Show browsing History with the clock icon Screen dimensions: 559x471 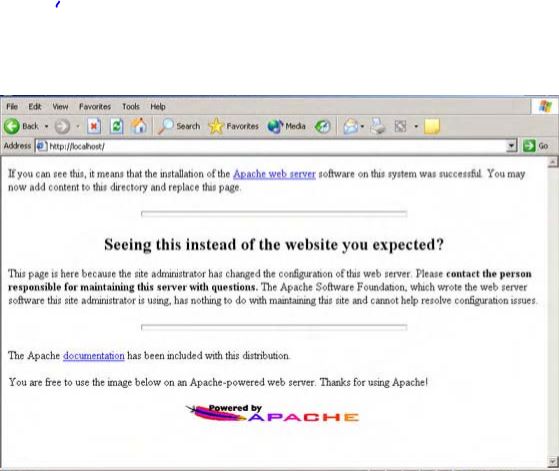point(323,126)
